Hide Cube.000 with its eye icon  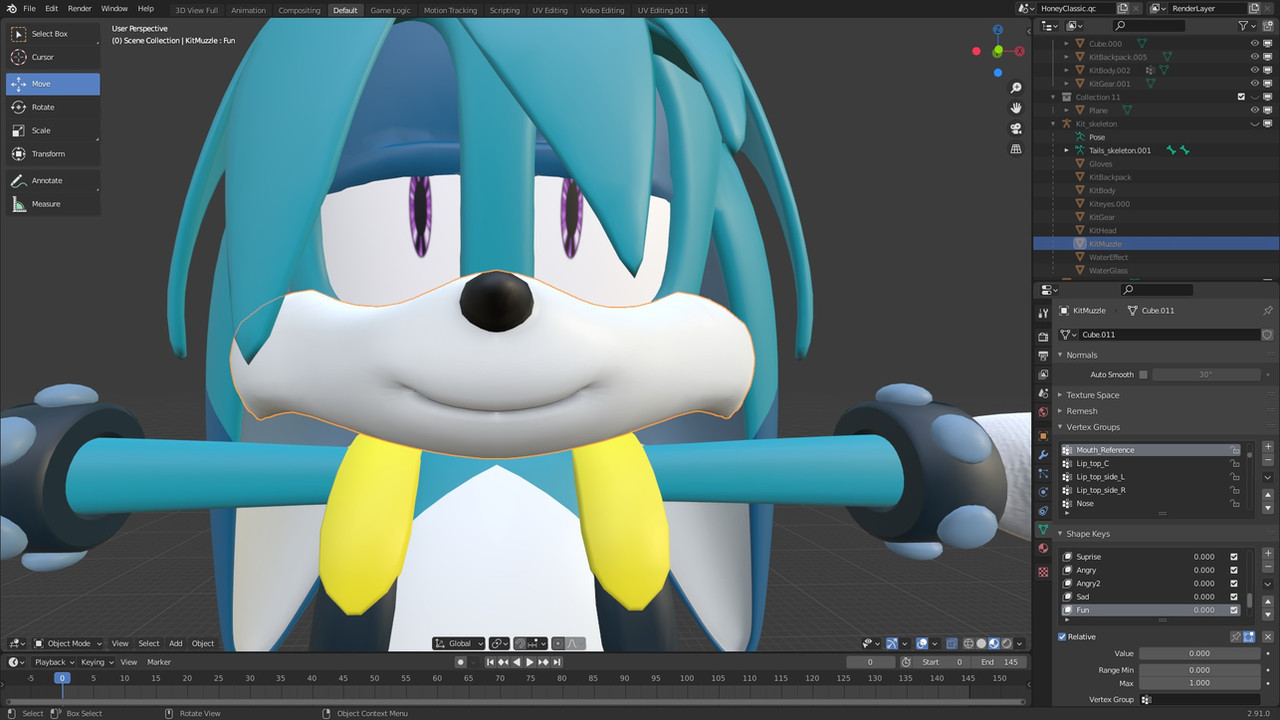[1255, 44]
